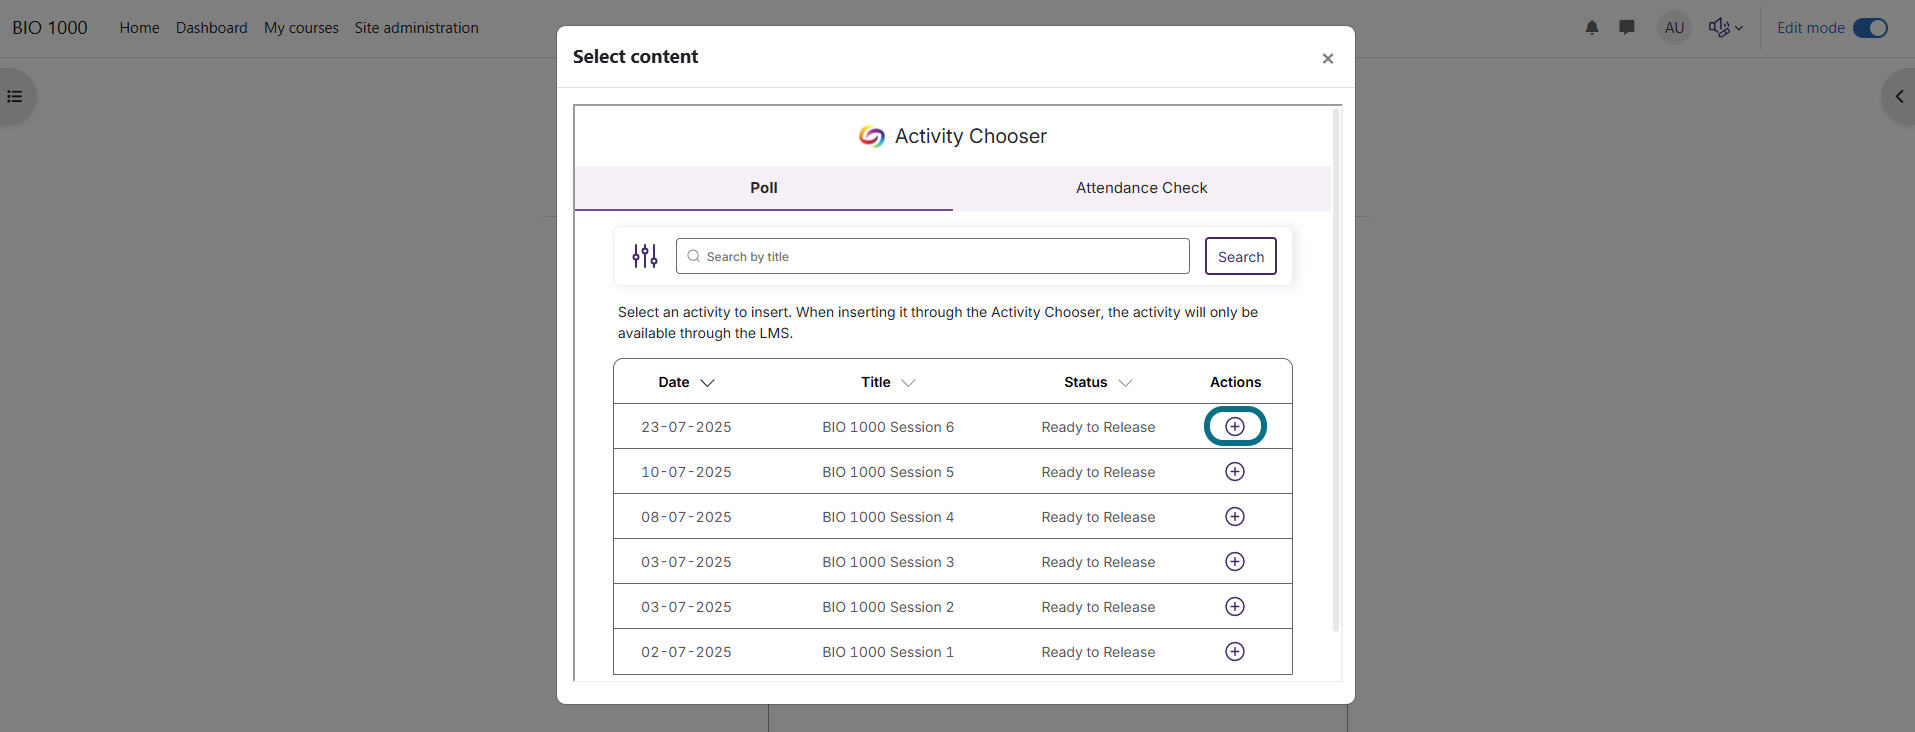The width and height of the screenshot is (1915, 732).
Task: Add BIO 1000 Session 5 poll
Action: [x=1235, y=471]
